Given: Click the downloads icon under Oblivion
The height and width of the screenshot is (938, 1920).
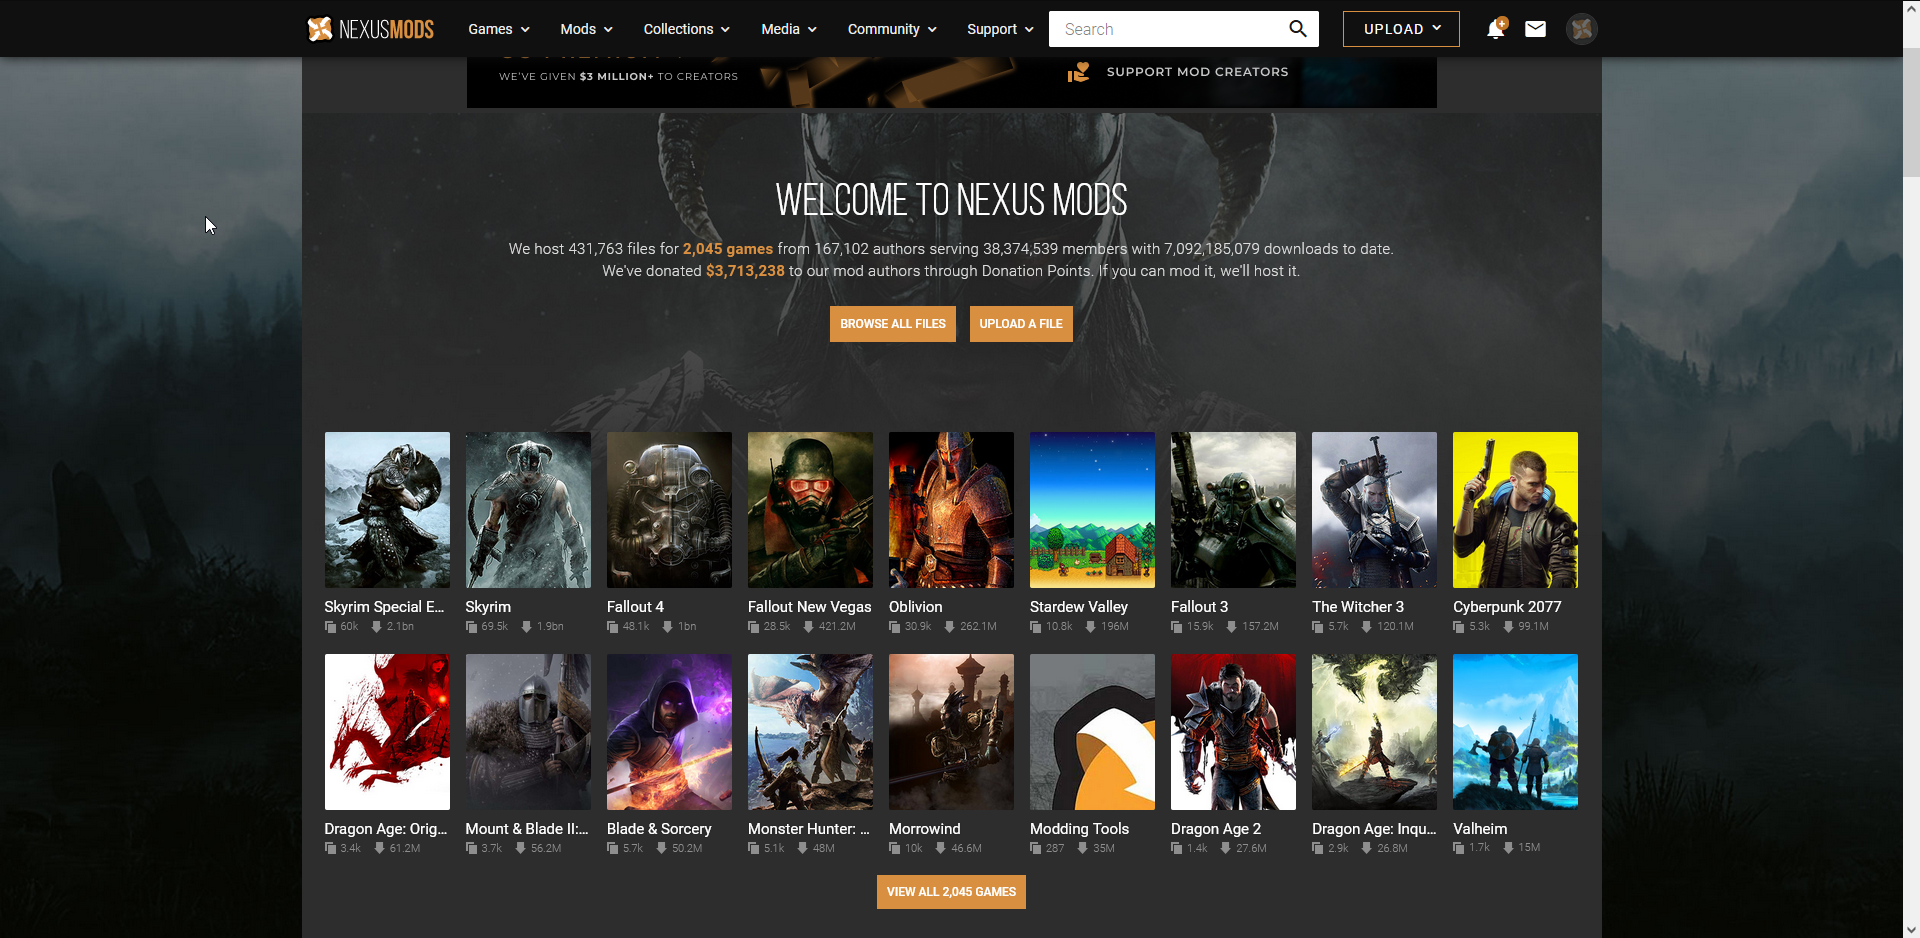Looking at the screenshot, I should [x=949, y=627].
